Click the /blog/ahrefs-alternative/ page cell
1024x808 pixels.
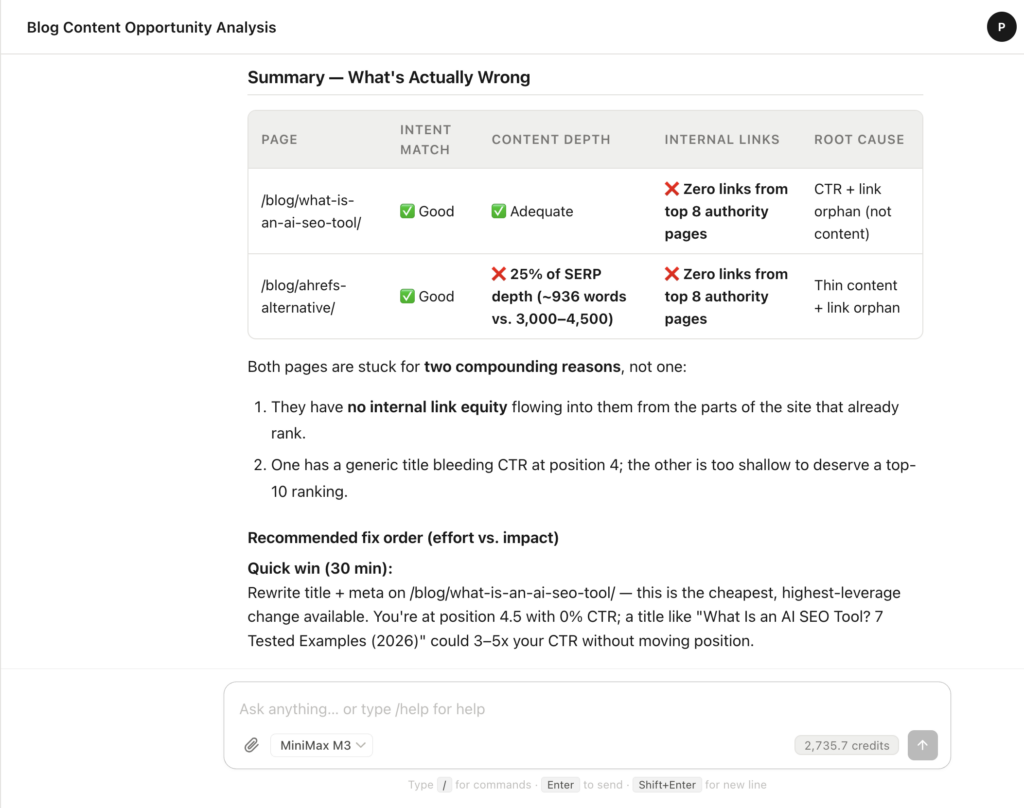coord(304,297)
